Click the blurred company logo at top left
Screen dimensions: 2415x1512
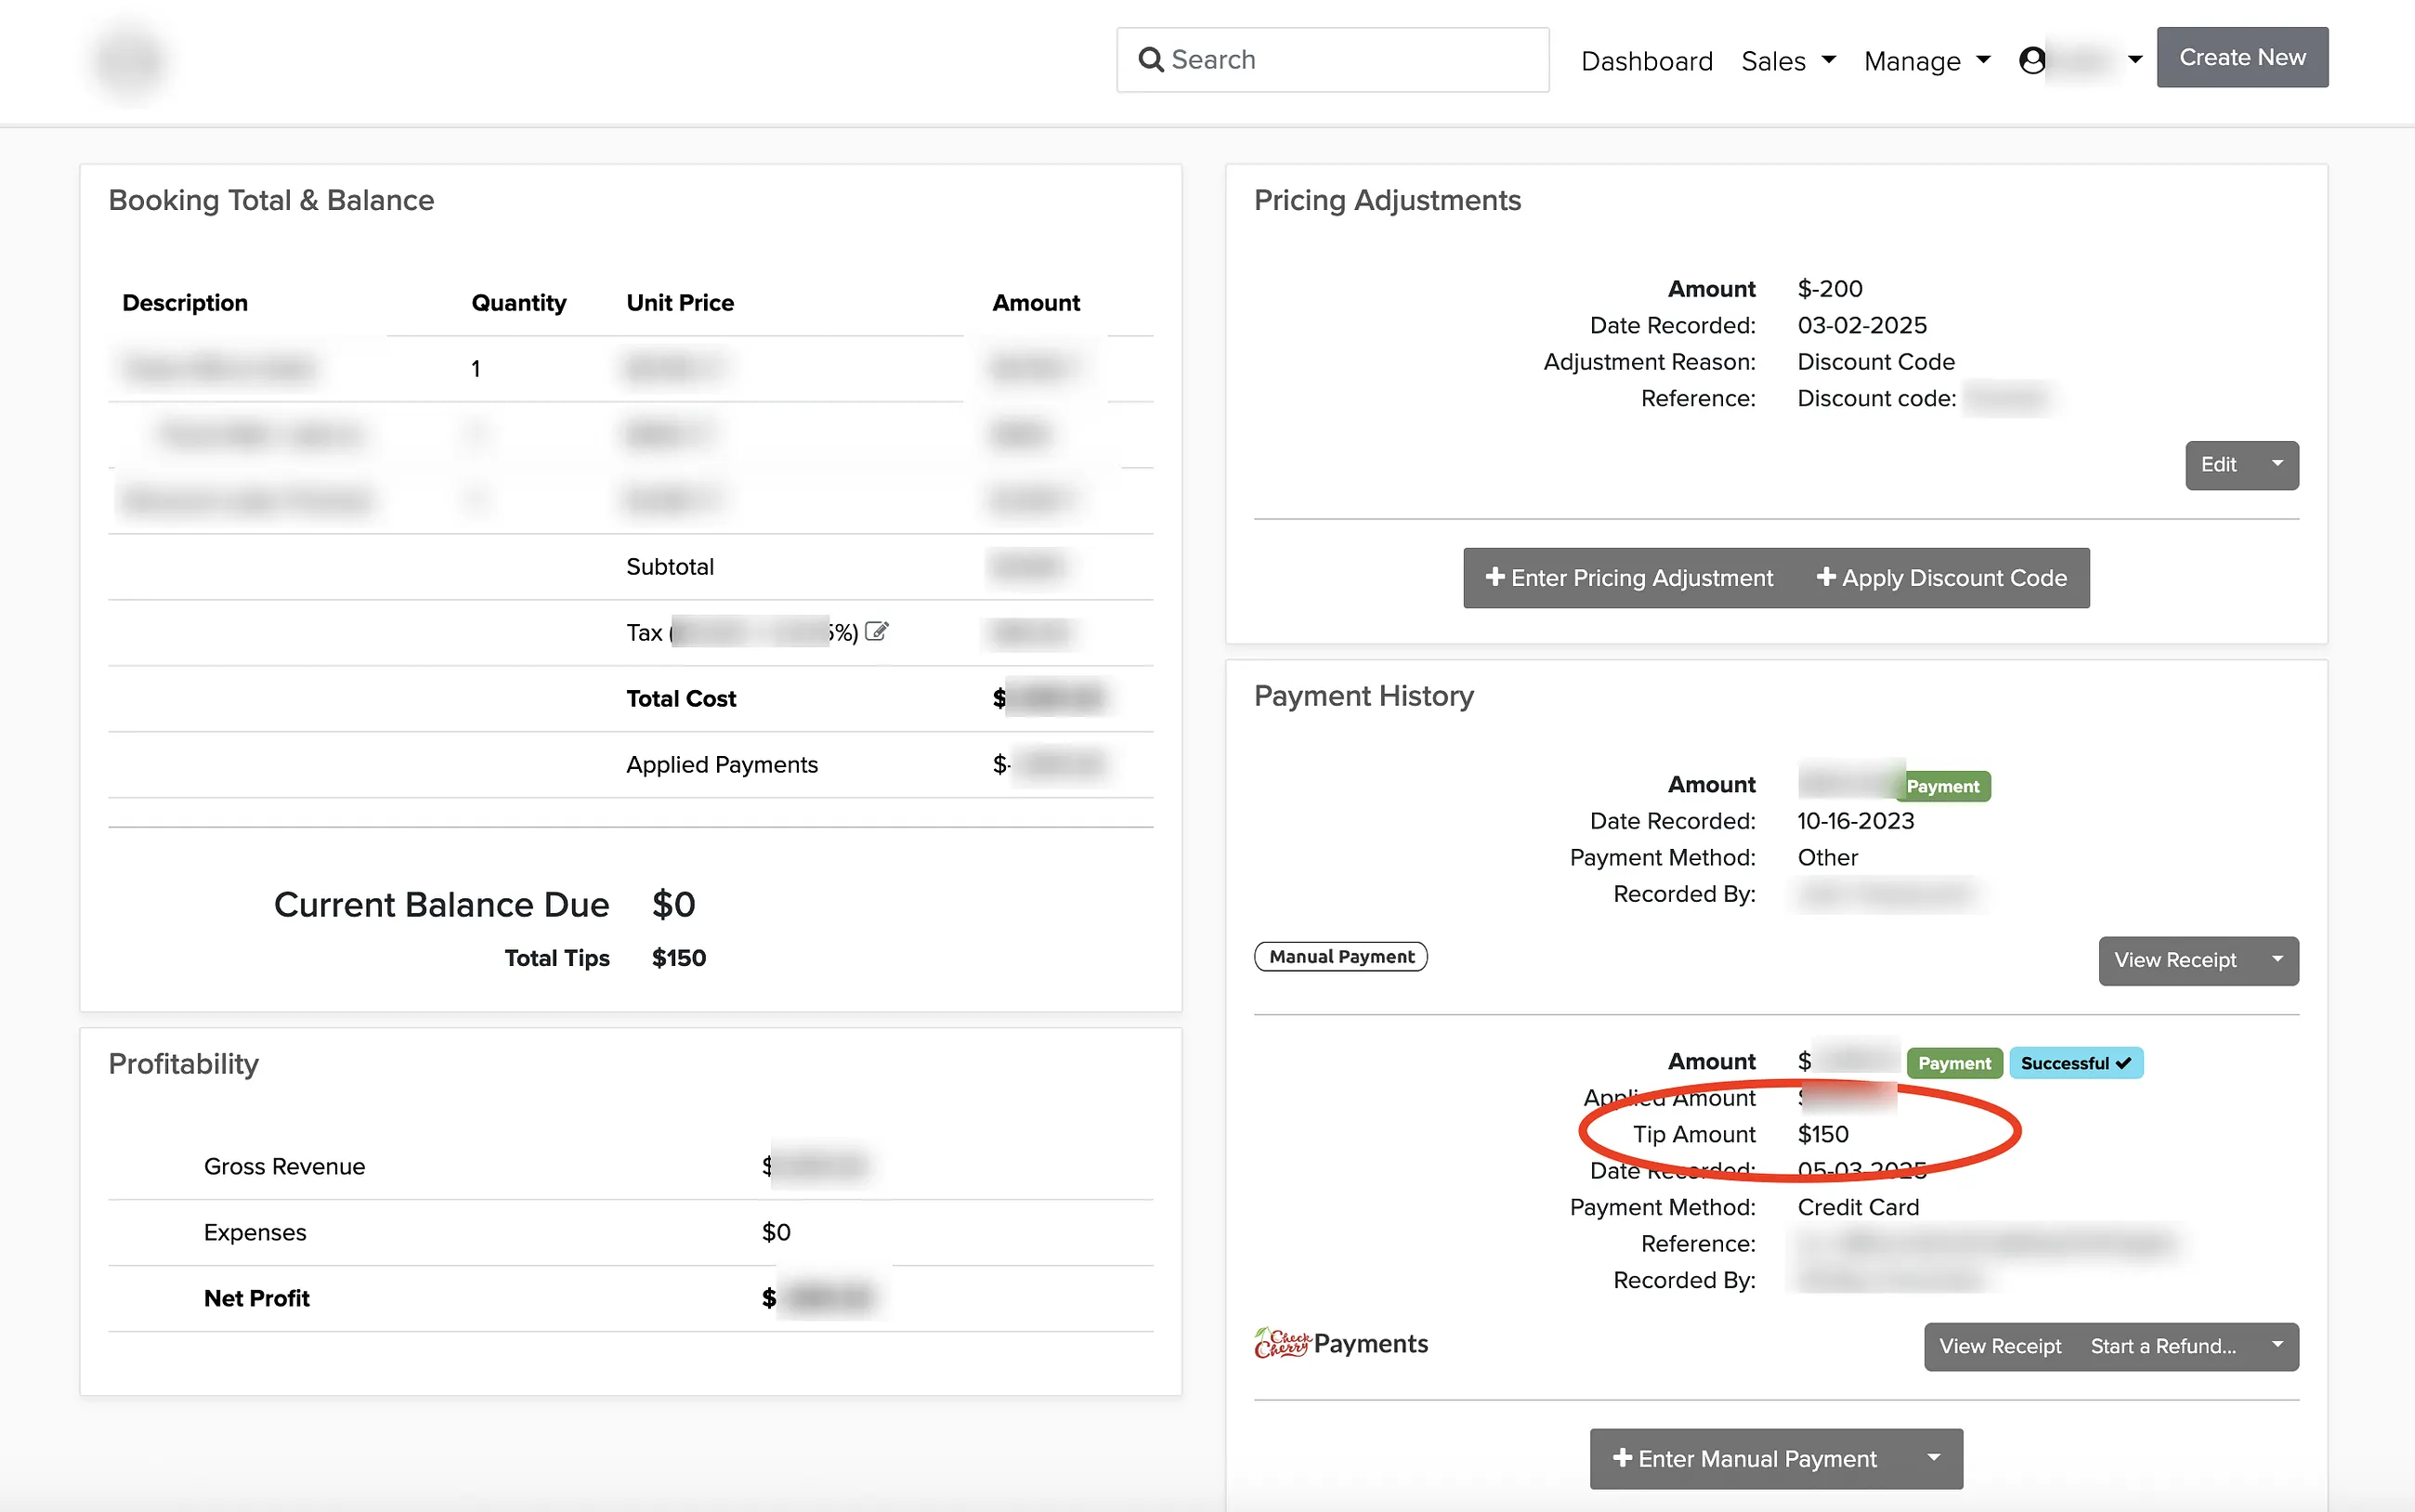click(x=130, y=62)
